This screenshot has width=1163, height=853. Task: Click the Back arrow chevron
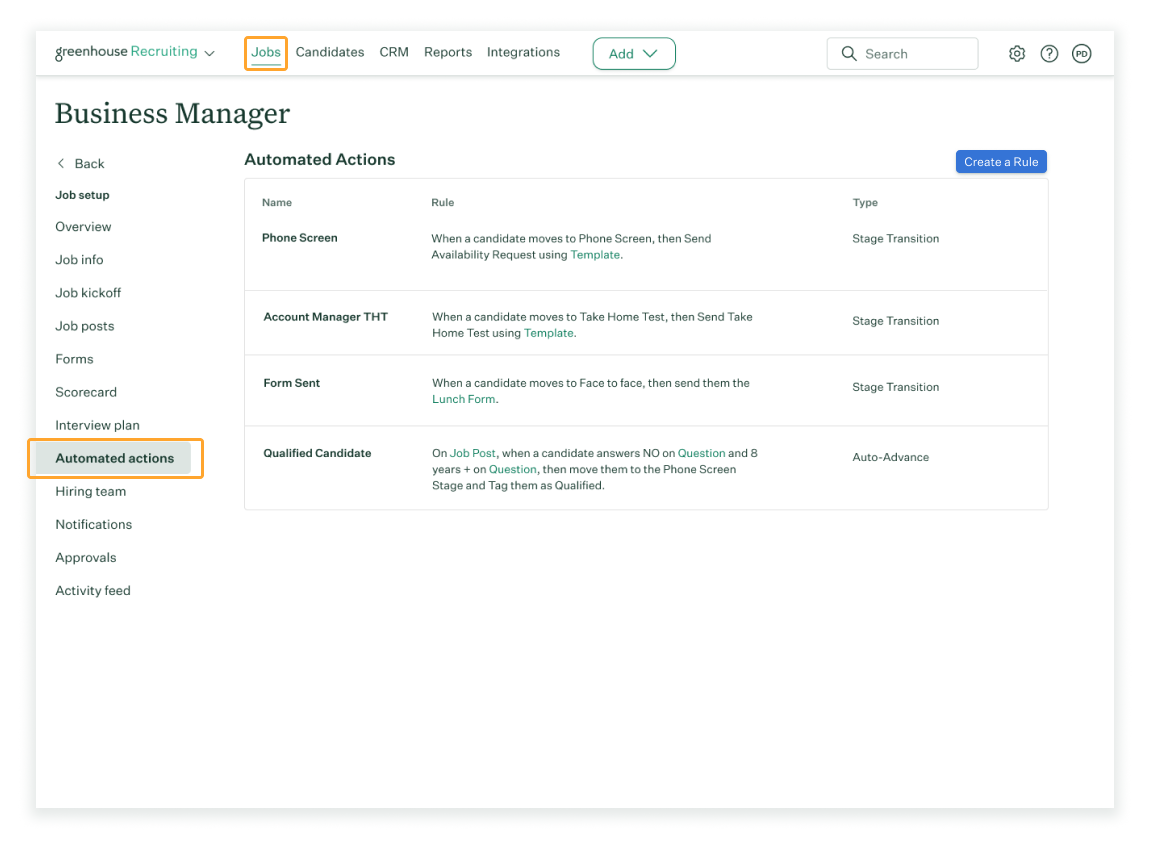(x=61, y=163)
